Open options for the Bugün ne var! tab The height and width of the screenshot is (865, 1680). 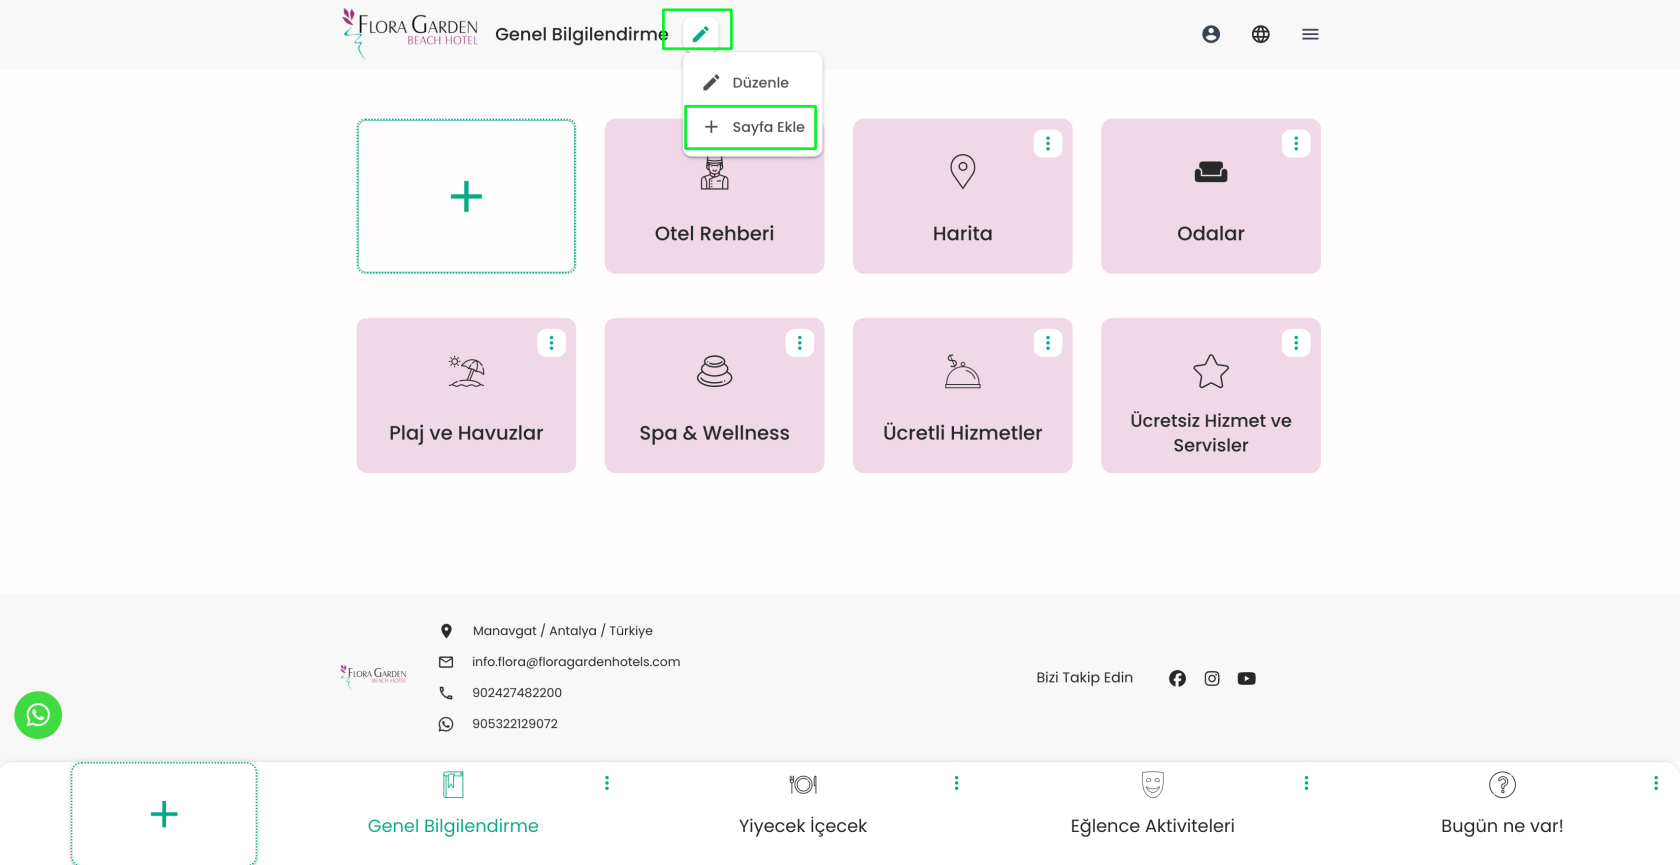[1655, 783]
